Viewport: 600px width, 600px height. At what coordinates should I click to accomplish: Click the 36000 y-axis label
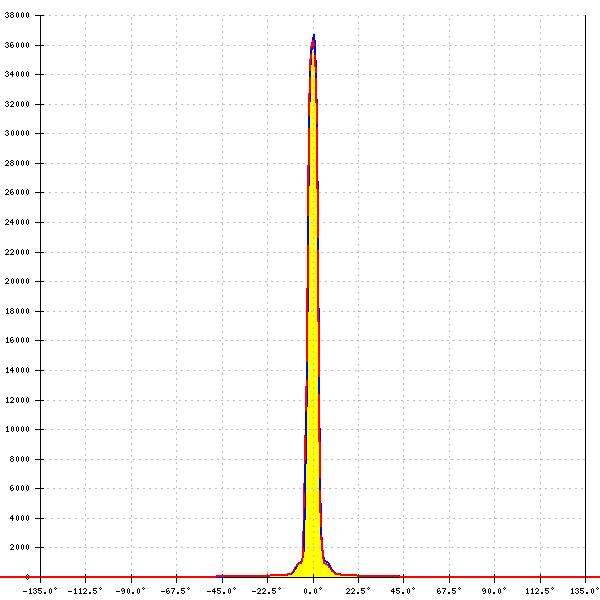[x=17, y=45]
